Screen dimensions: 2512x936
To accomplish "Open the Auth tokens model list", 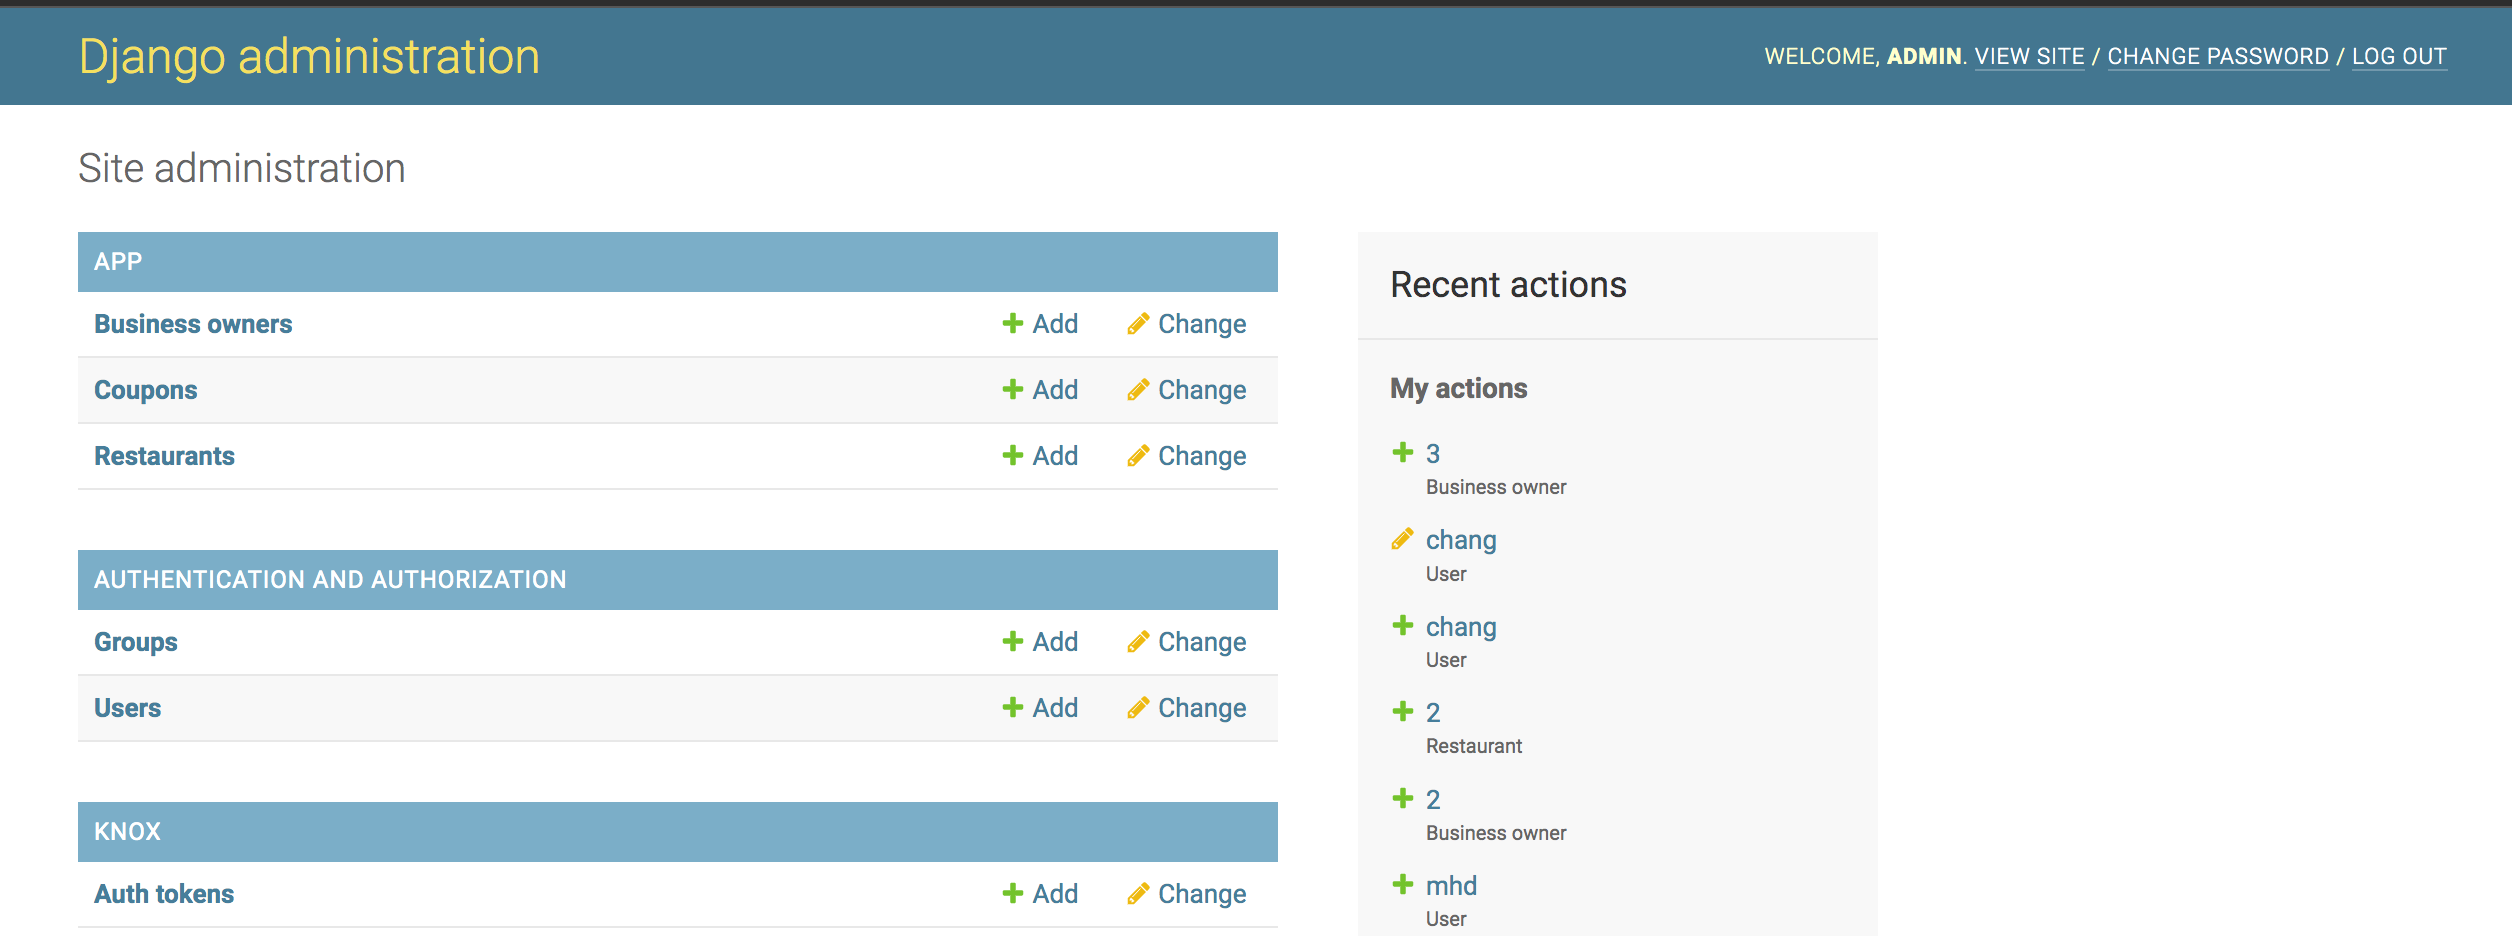I will tap(164, 894).
